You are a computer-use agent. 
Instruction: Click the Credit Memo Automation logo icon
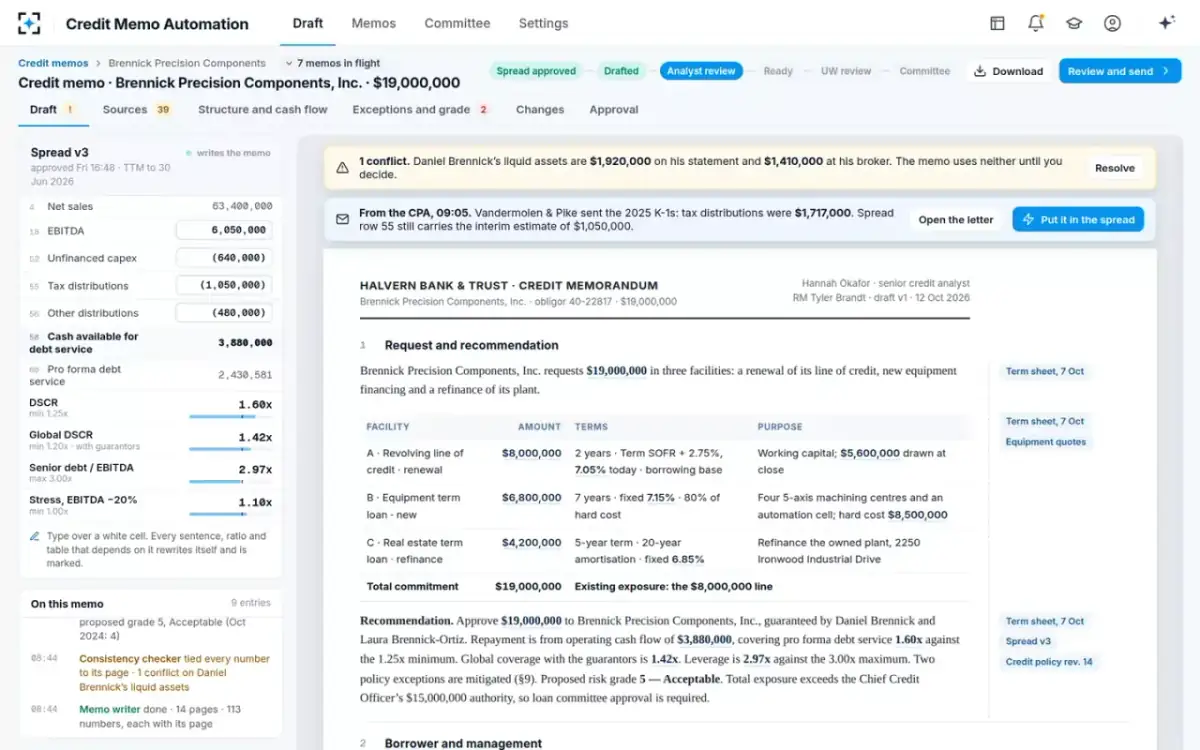pos(30,23)
